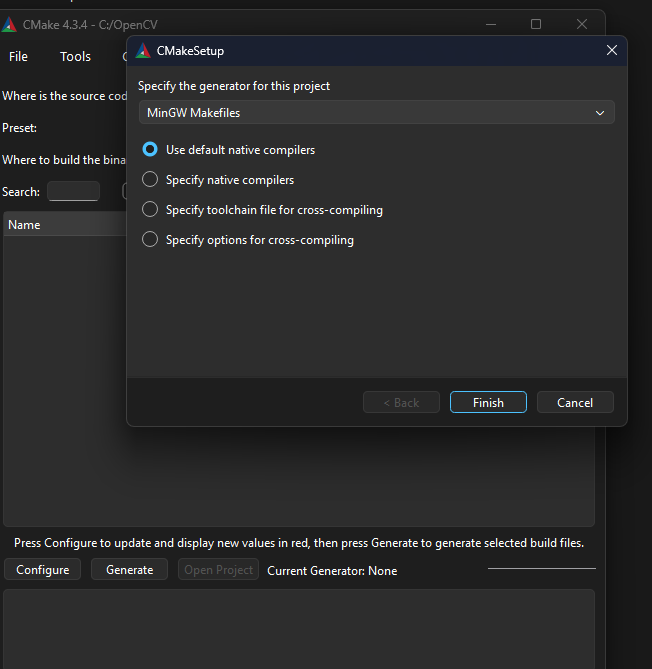
Task: Close the CMakeSetup dialog with the X
Action: (x=612, y=50)
